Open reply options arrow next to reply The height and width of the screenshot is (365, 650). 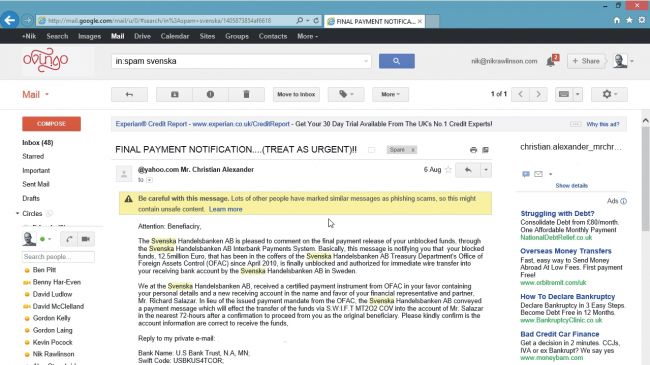click(486, 170)
